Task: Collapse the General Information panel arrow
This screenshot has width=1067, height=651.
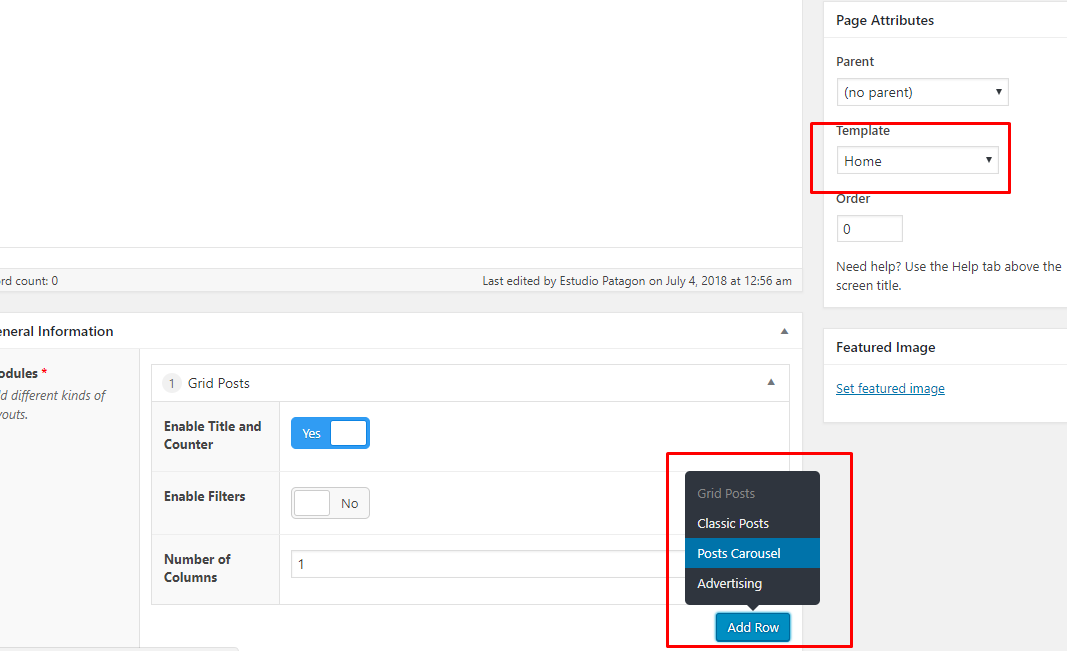Action: (x=784, y=331)
